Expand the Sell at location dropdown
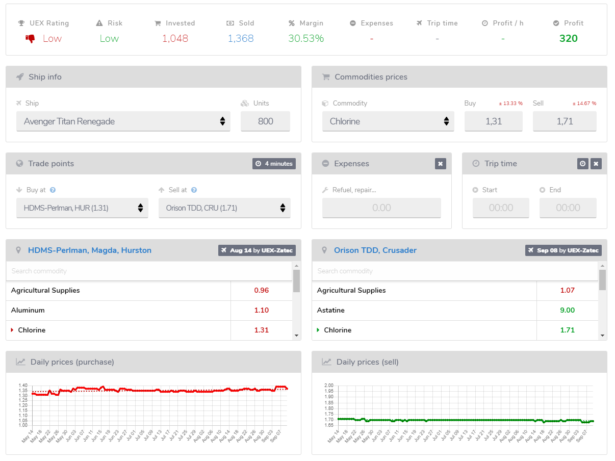The height and width of the screenshot is (461, 615). coord(224,208)
